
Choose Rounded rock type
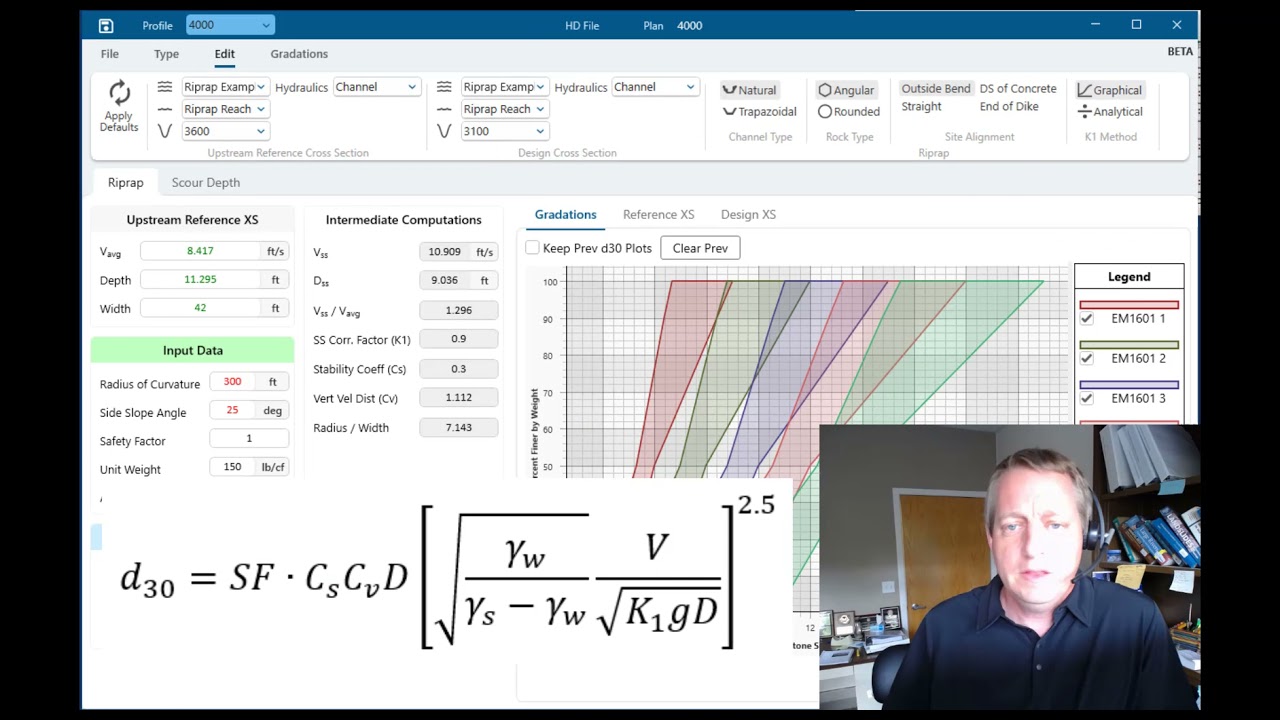point(849,112)
